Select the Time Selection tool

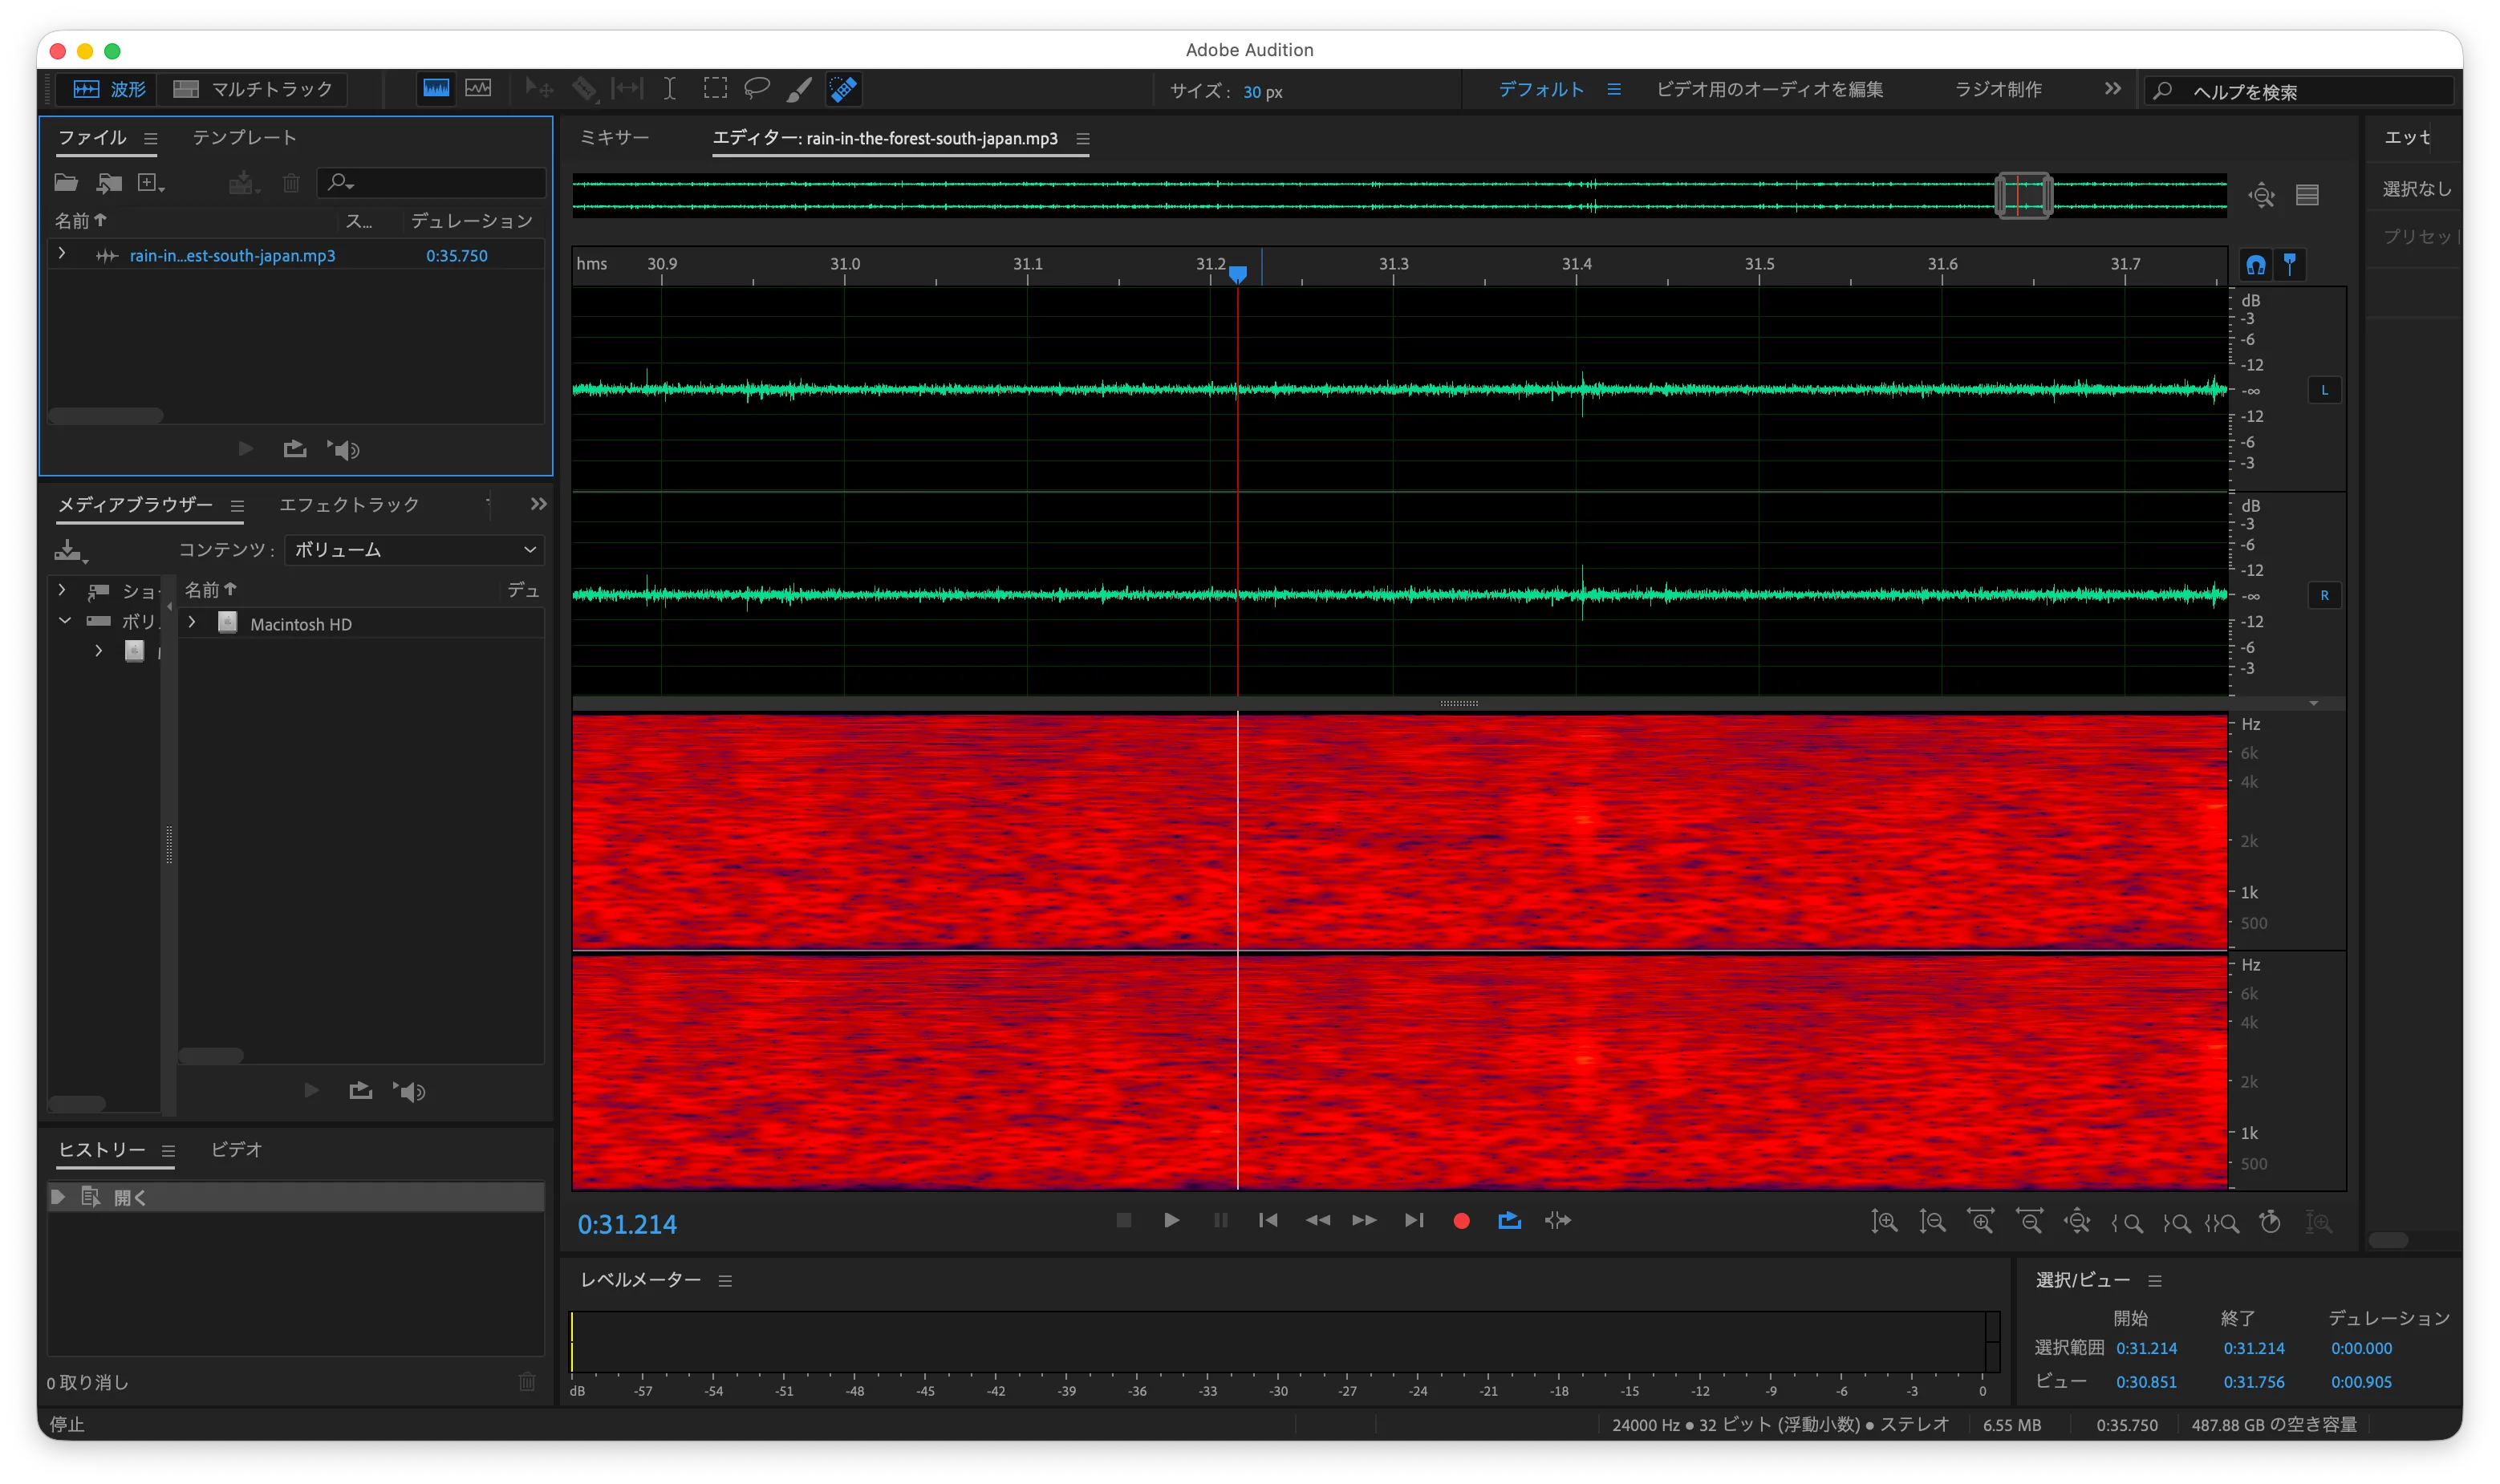click(x=670, y=89)
